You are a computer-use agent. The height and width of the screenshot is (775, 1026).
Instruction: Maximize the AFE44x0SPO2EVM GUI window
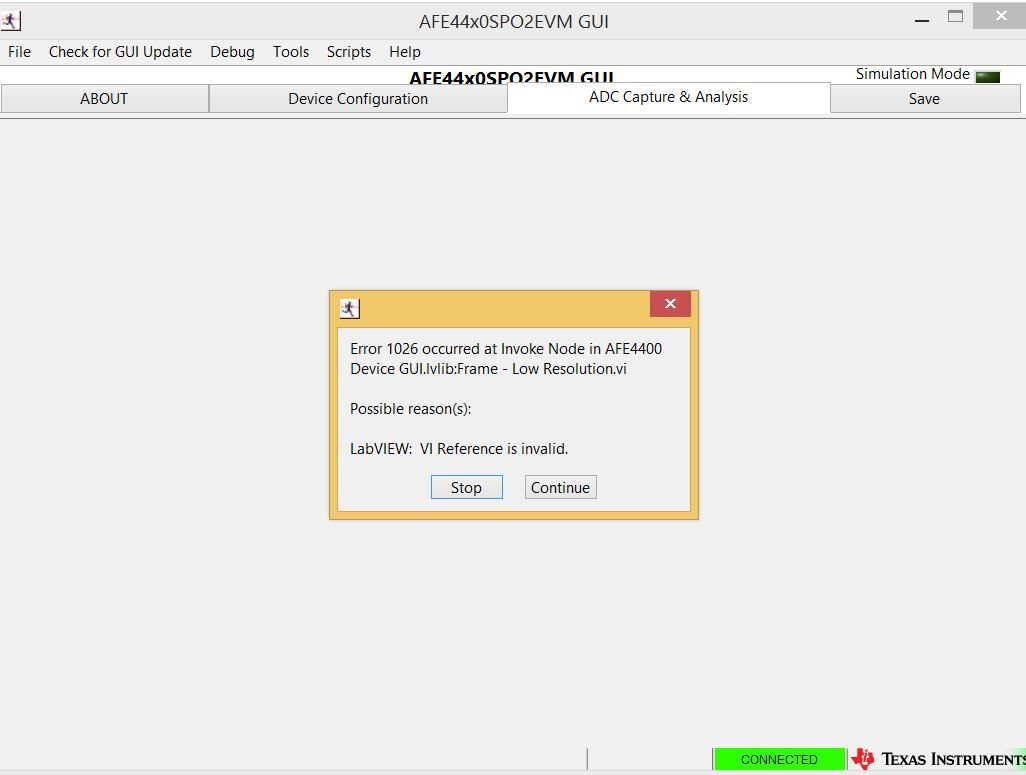(955, 17)
